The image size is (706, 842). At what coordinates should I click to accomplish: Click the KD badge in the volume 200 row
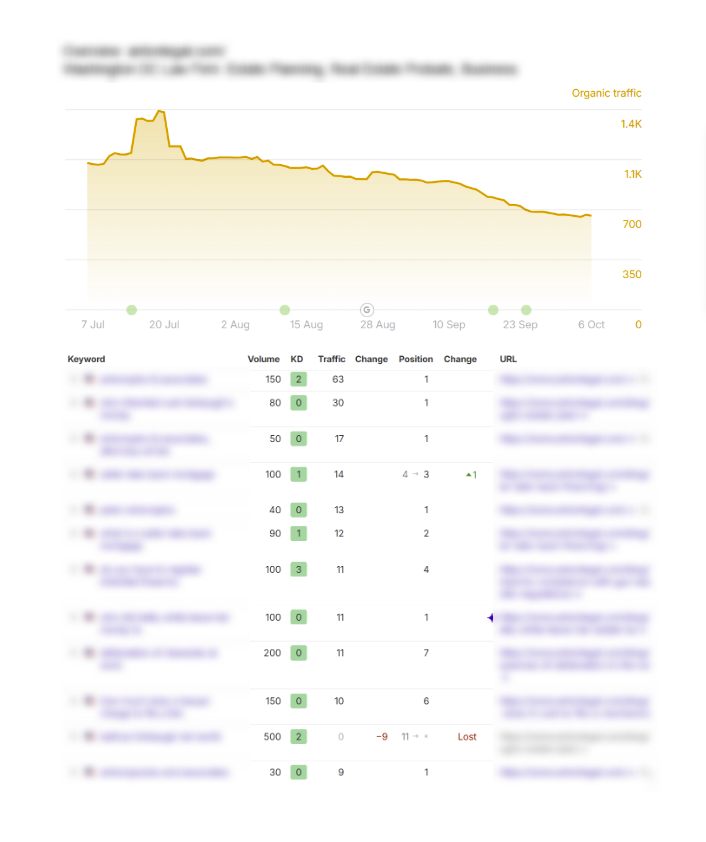coord(297,653)
